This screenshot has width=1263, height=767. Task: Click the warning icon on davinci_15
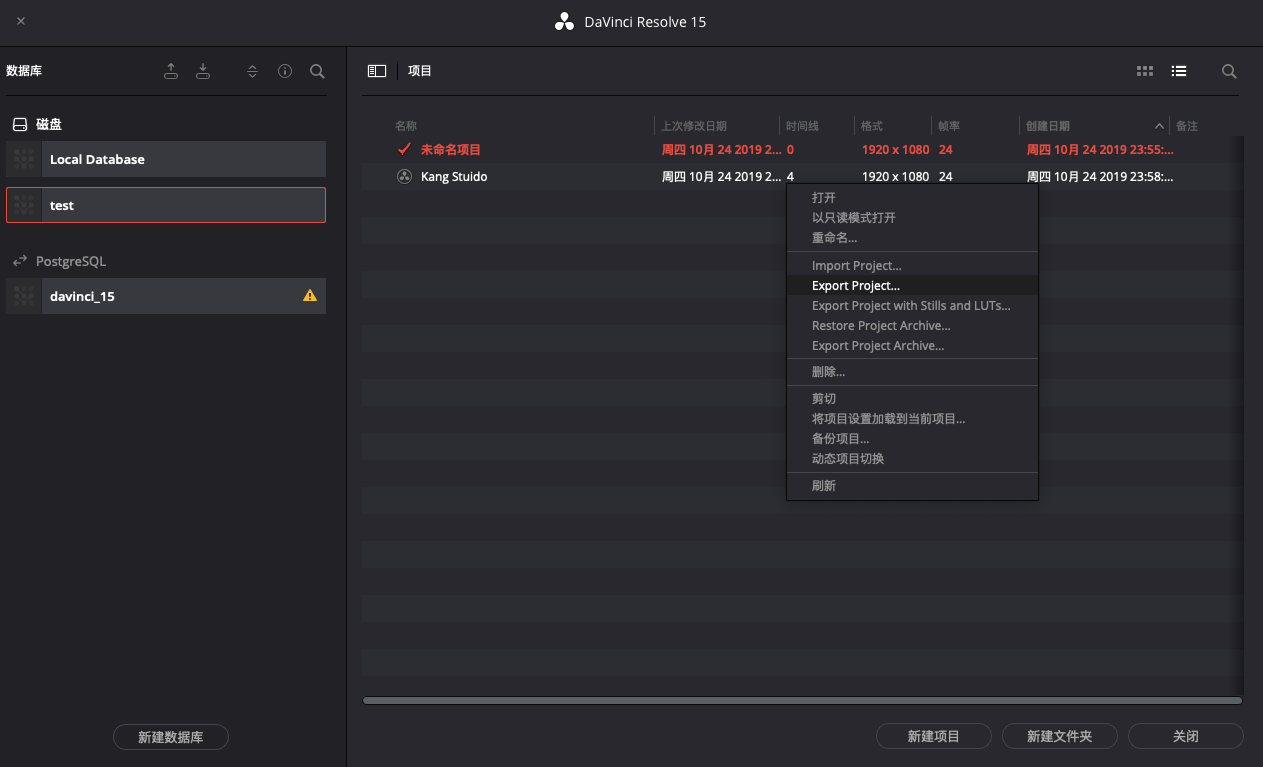(310, 296)
